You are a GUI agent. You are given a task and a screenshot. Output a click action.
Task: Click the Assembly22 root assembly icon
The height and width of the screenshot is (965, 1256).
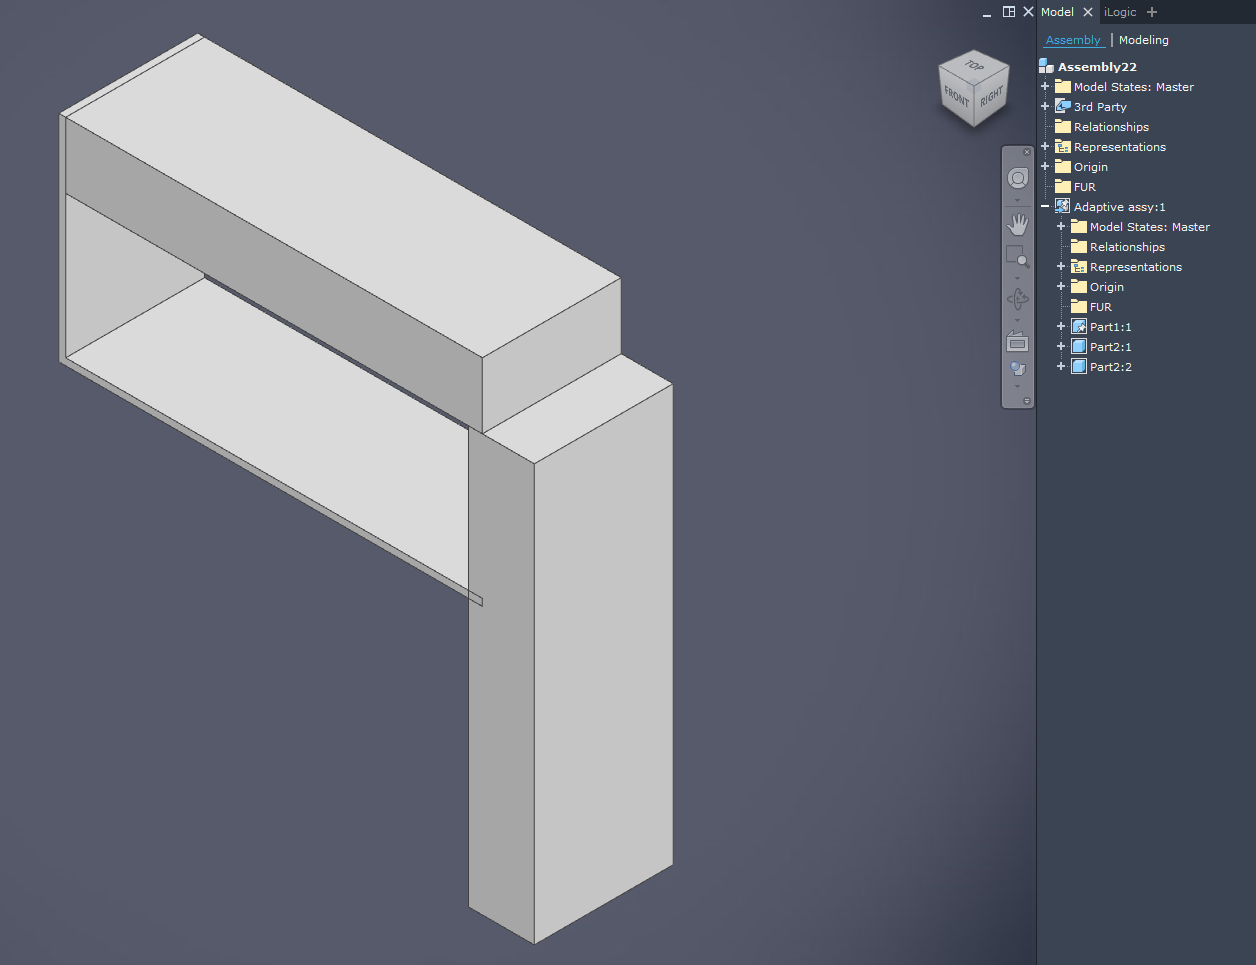[x=1046, y=66]
